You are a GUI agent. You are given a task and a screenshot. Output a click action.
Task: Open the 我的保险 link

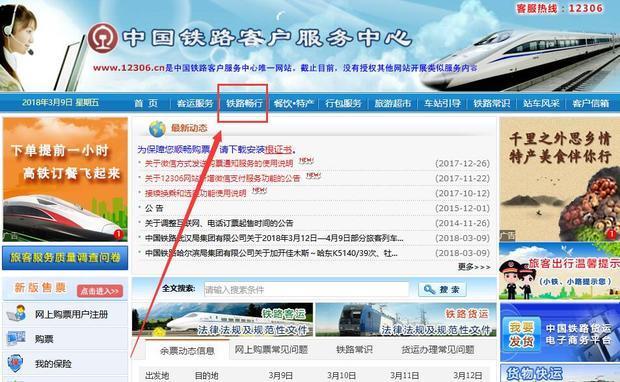pos(53,364)
